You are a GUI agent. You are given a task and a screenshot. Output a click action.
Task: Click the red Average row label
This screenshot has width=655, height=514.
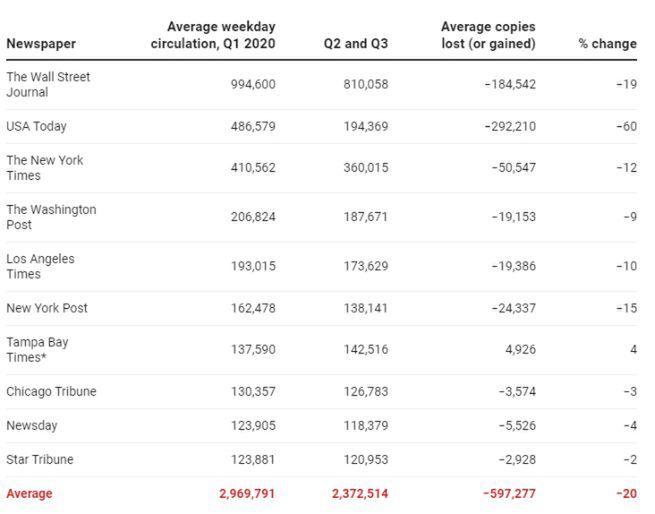click(x=29, y=494)
